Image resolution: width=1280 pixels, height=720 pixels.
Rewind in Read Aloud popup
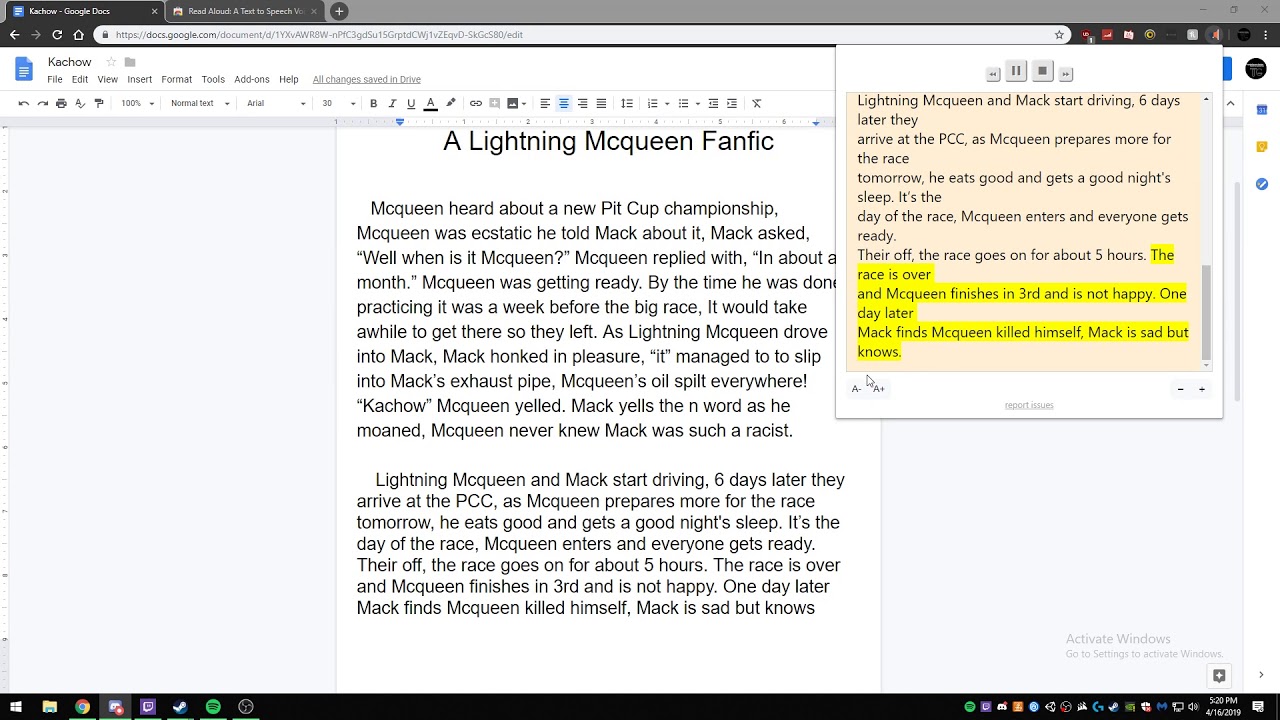tap(993, 74)
